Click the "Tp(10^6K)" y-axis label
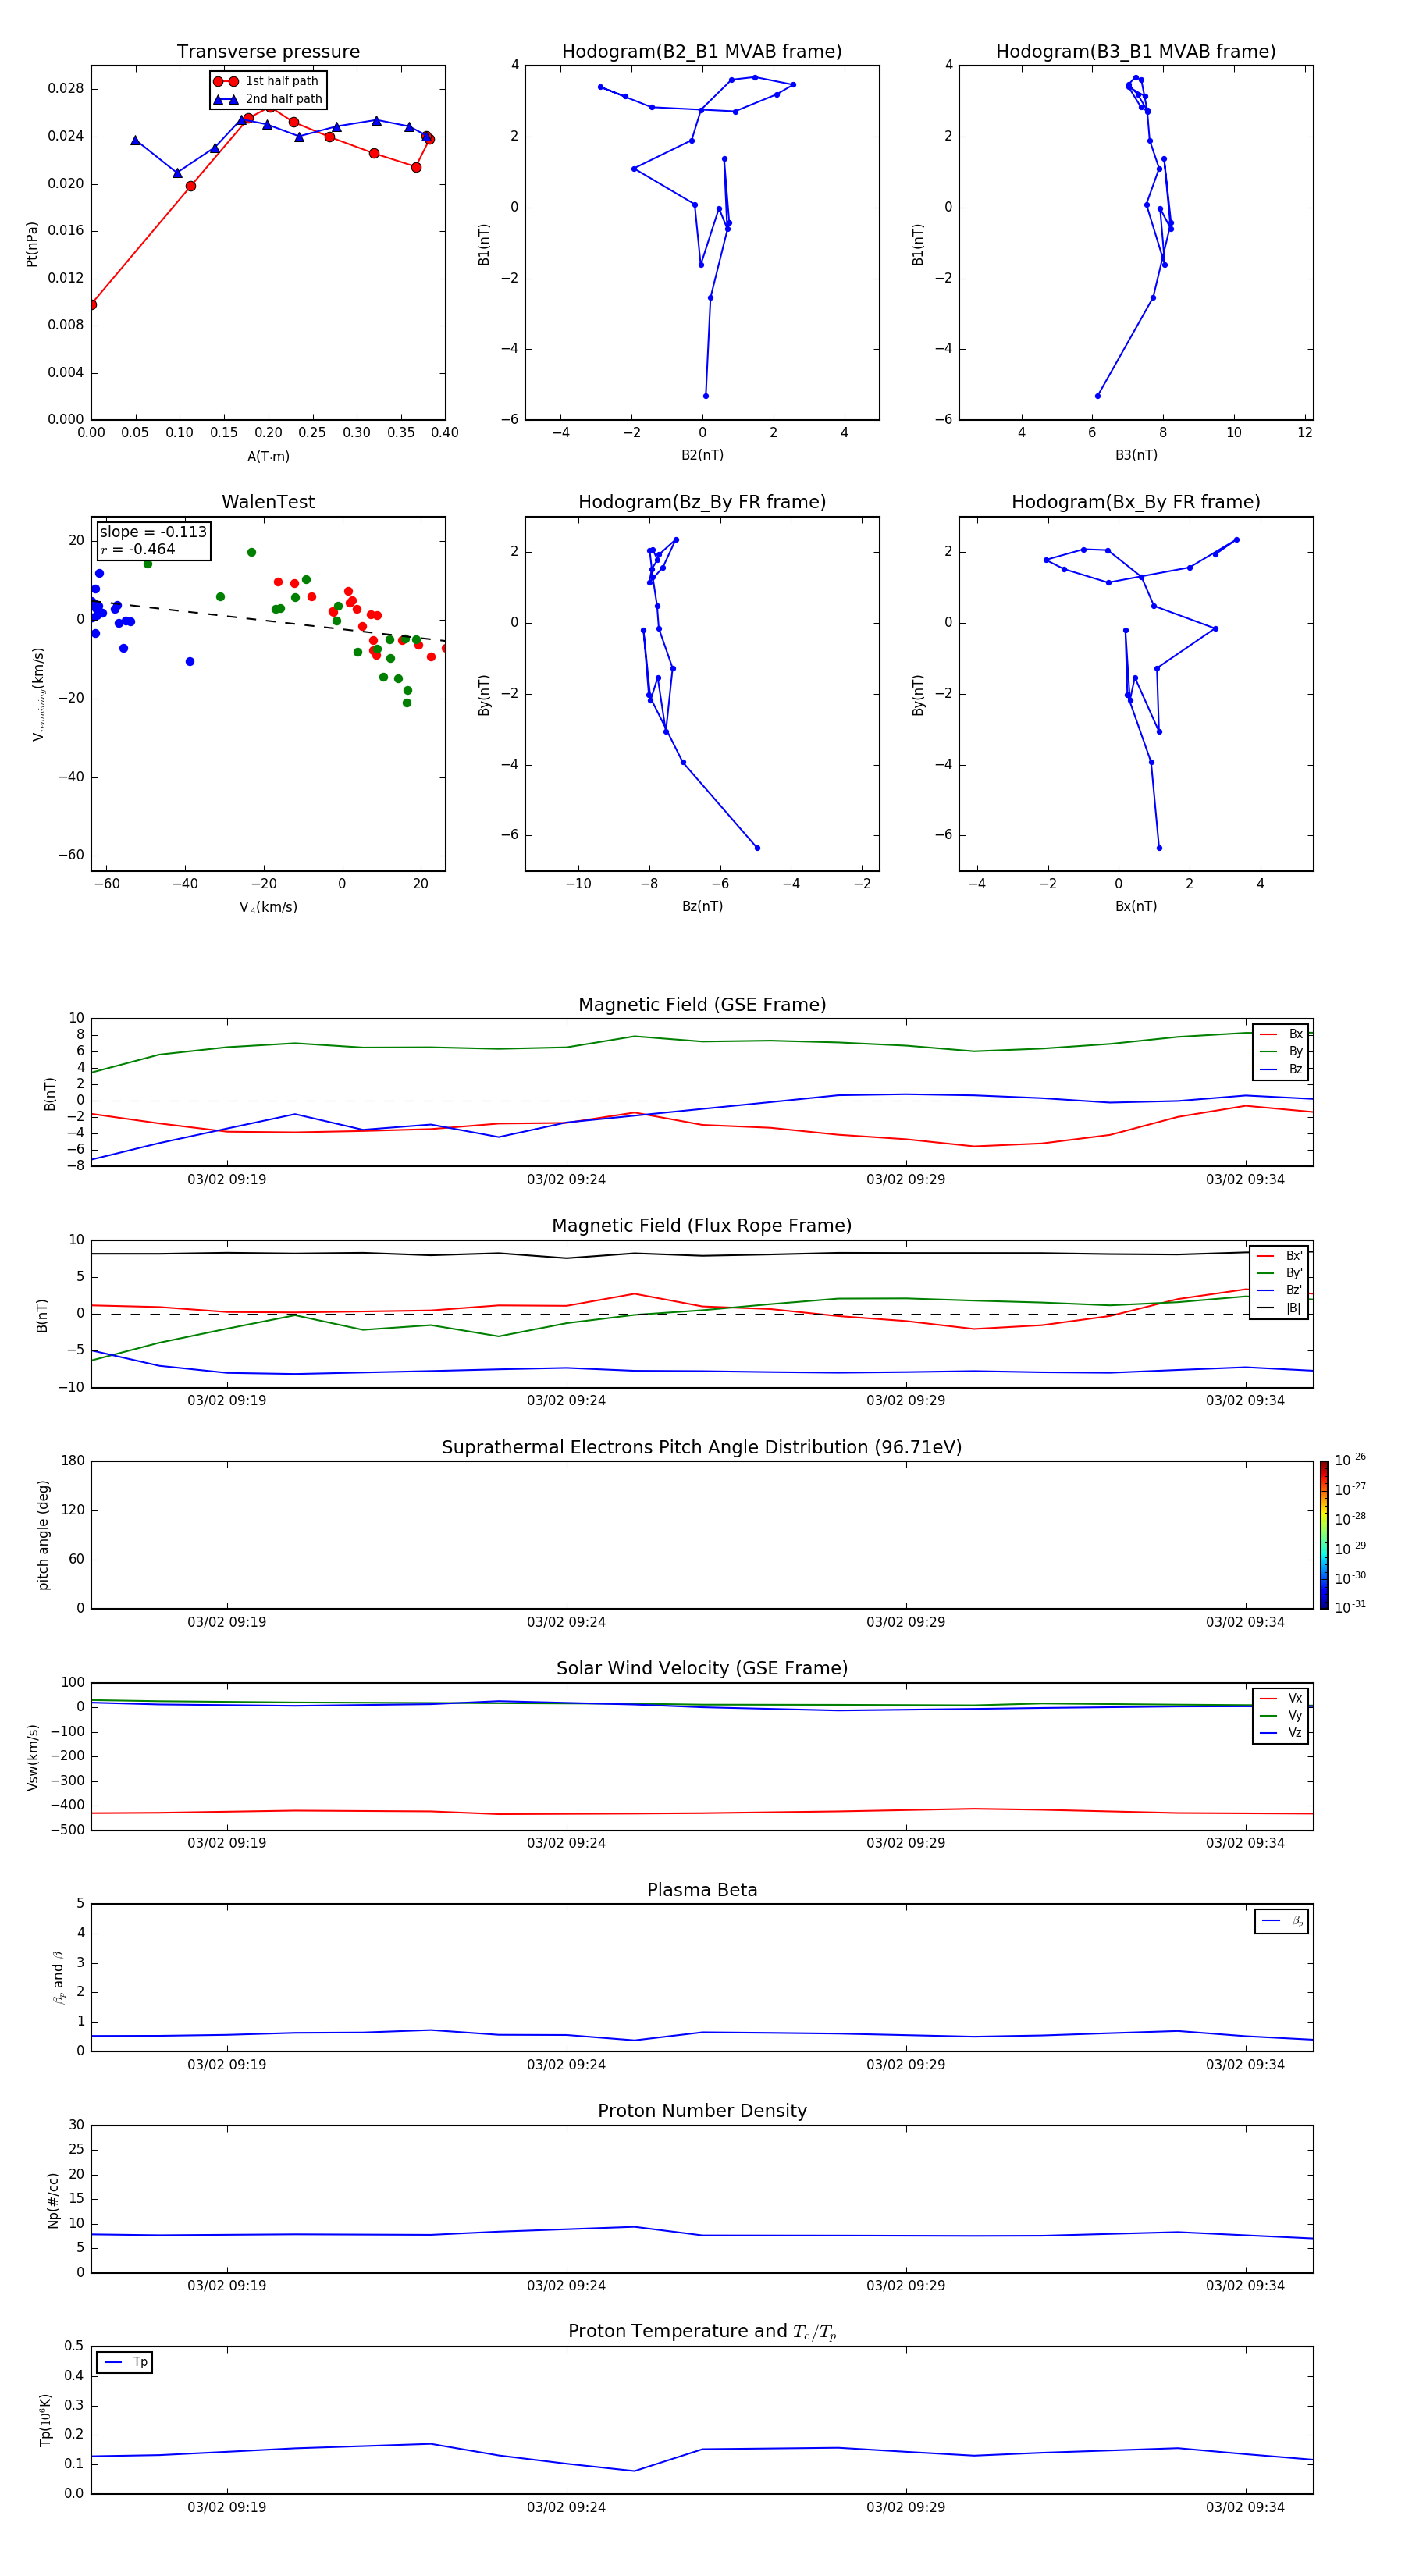 (x=45, y=2420)
